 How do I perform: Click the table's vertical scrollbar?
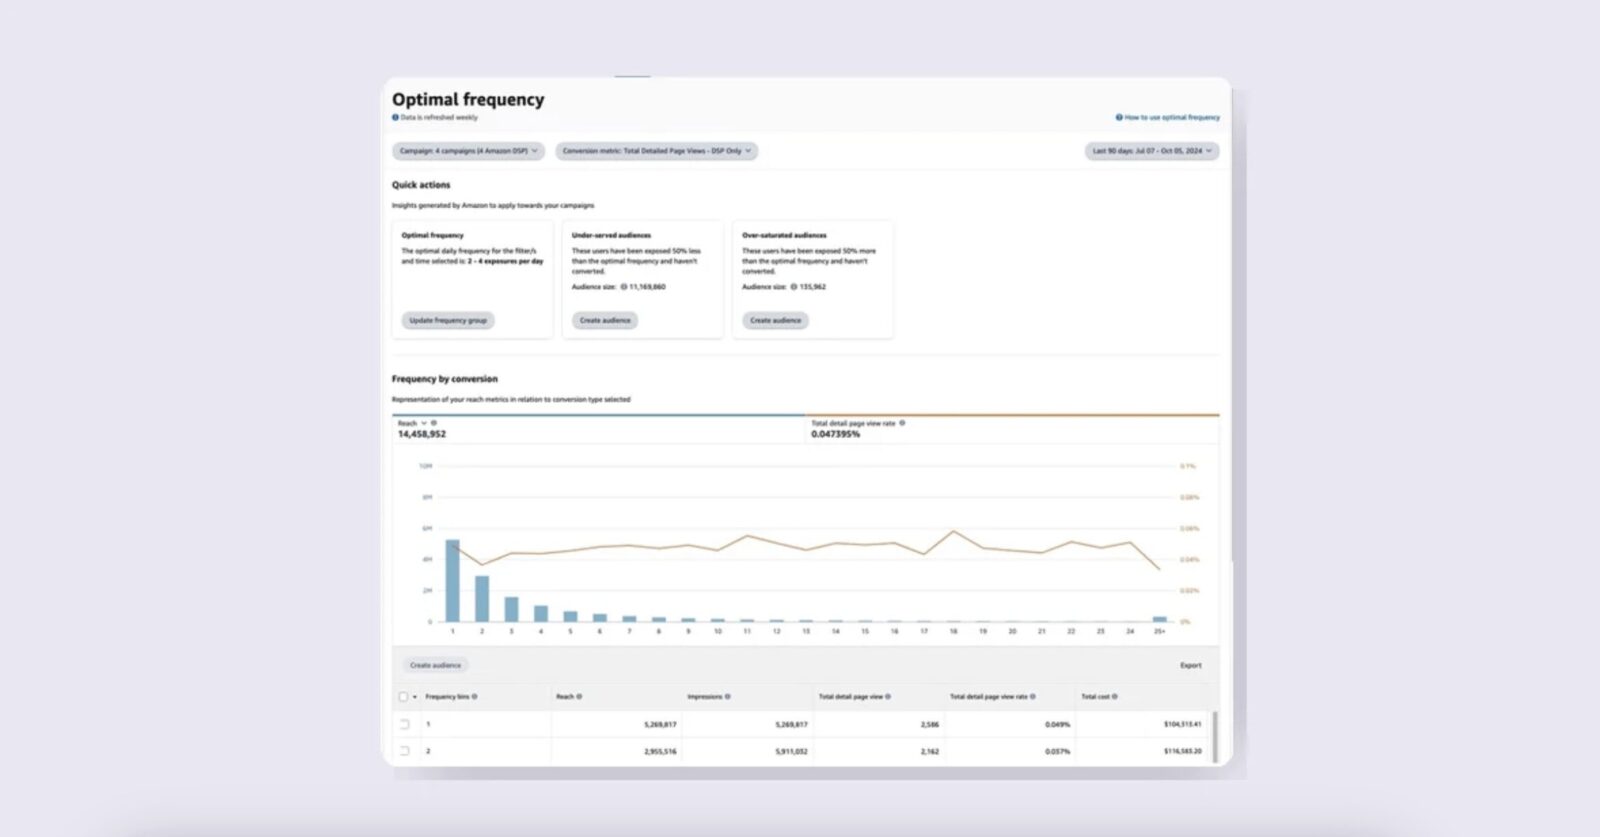click(1215, 737)
